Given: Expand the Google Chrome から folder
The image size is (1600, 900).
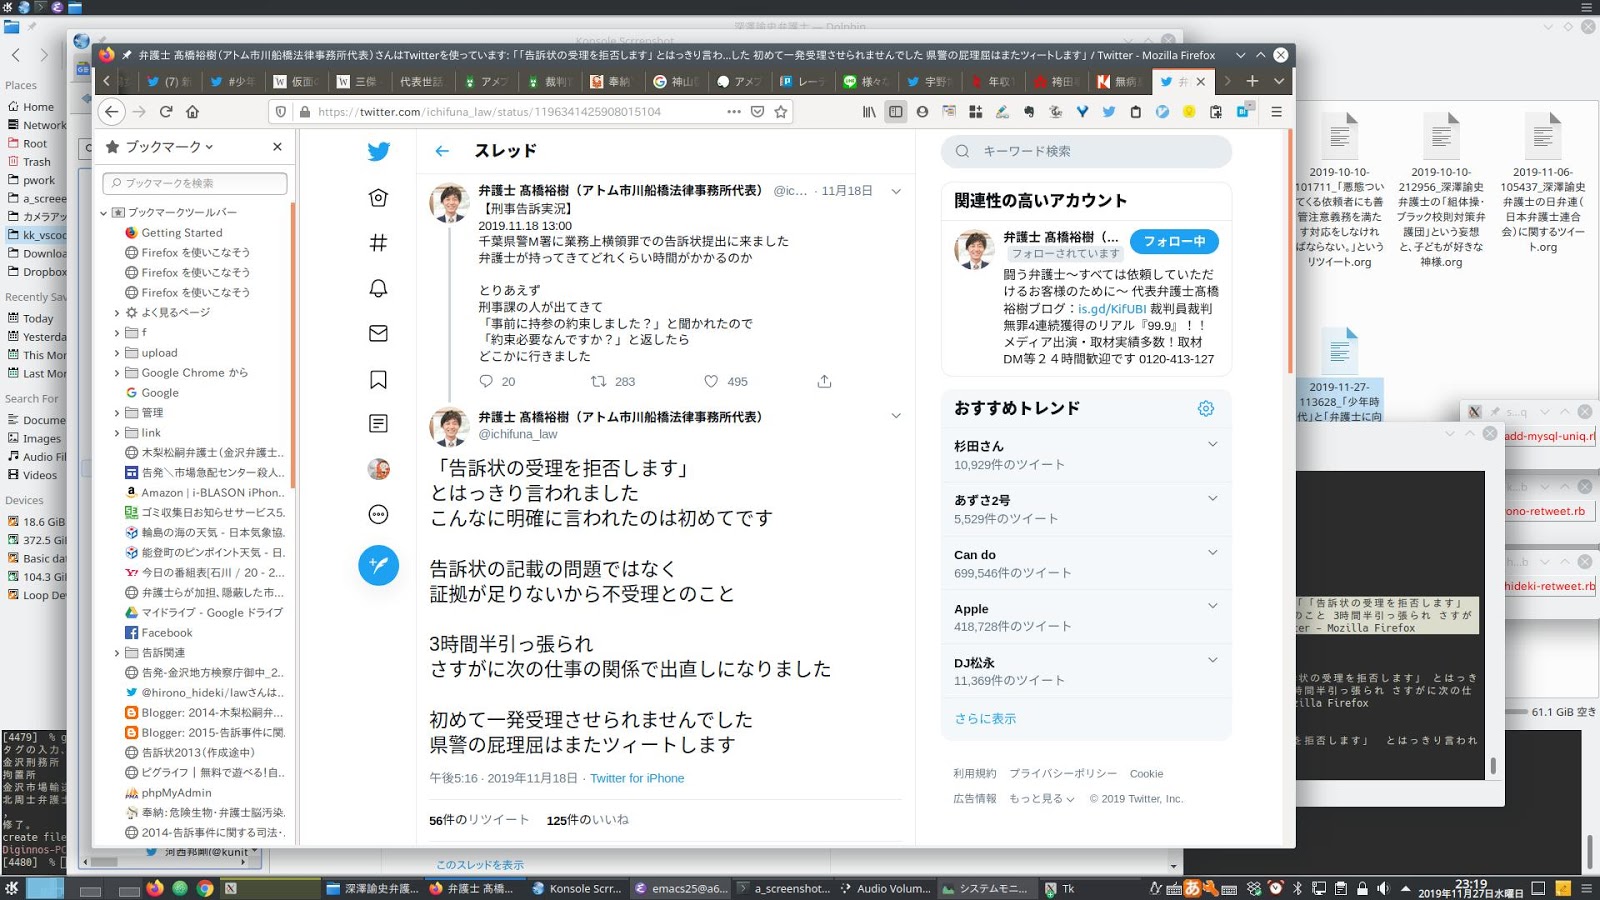Looking at the screenshot, I should coord(117,373).
